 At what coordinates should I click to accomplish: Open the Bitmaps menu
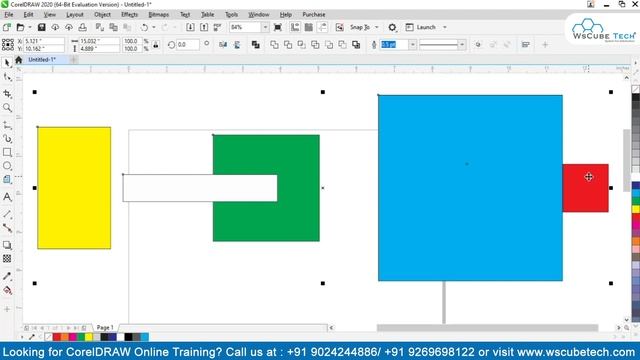(x=158, y=14)
